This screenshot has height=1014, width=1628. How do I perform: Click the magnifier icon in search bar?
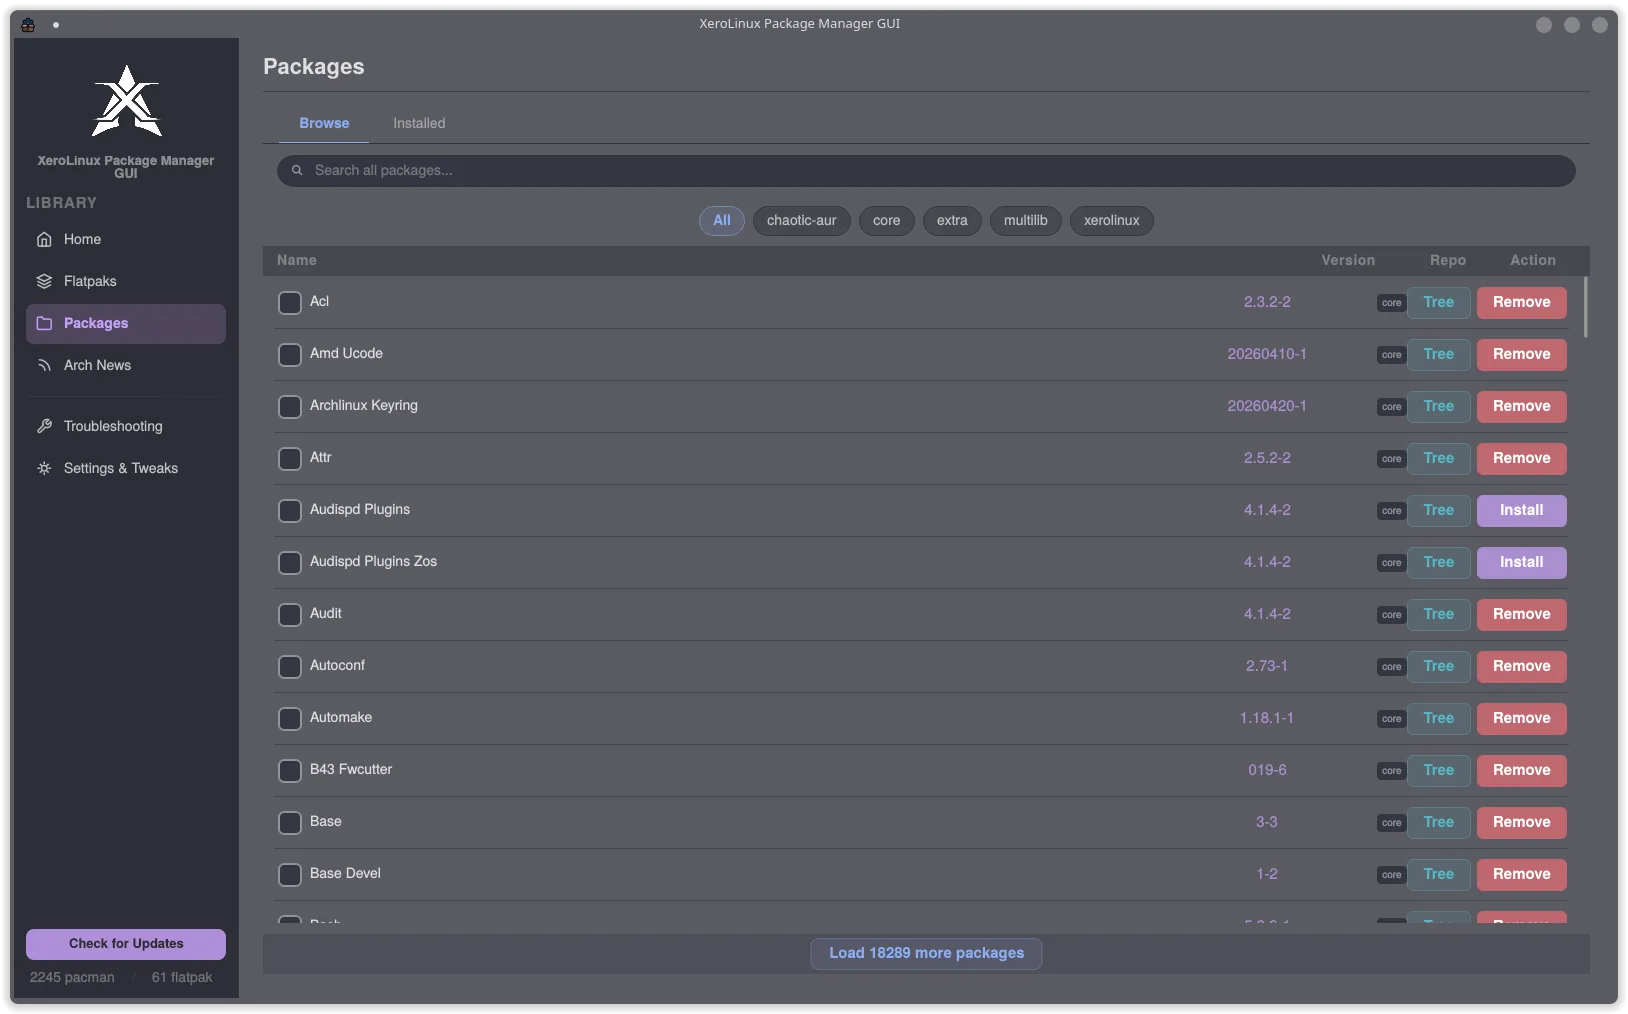tap(297, 170)
